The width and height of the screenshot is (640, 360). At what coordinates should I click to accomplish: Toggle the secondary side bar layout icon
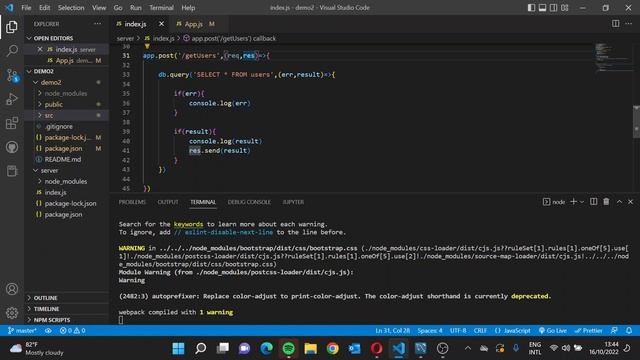553,8
